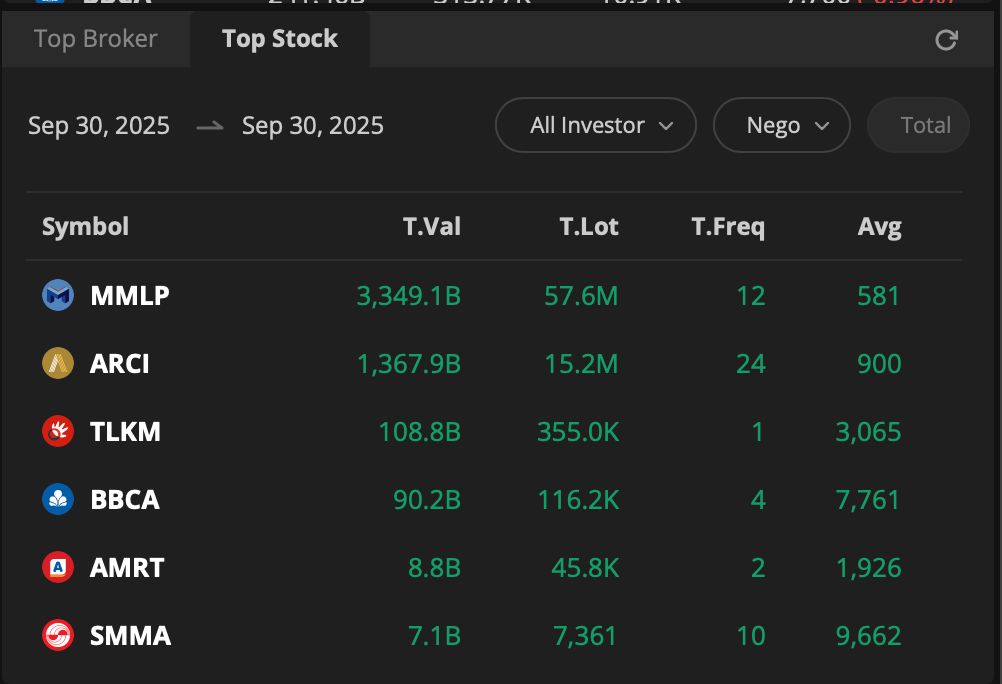Click the TLKM symbol text
This screenshot has width=1002, height=684.
pos(127,431)
